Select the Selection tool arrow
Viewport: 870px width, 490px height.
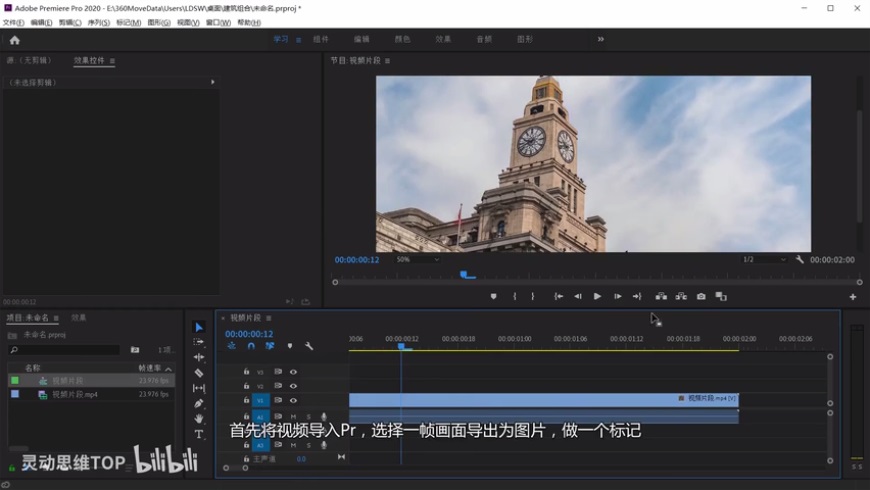[x=199, y=327]
